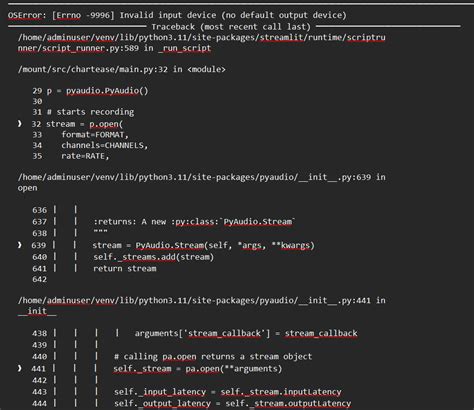The width and height of the screenshot is (474, 410).
Task: Select the 'Traceback (most recent call last)' header
Action: coord(231,27)
